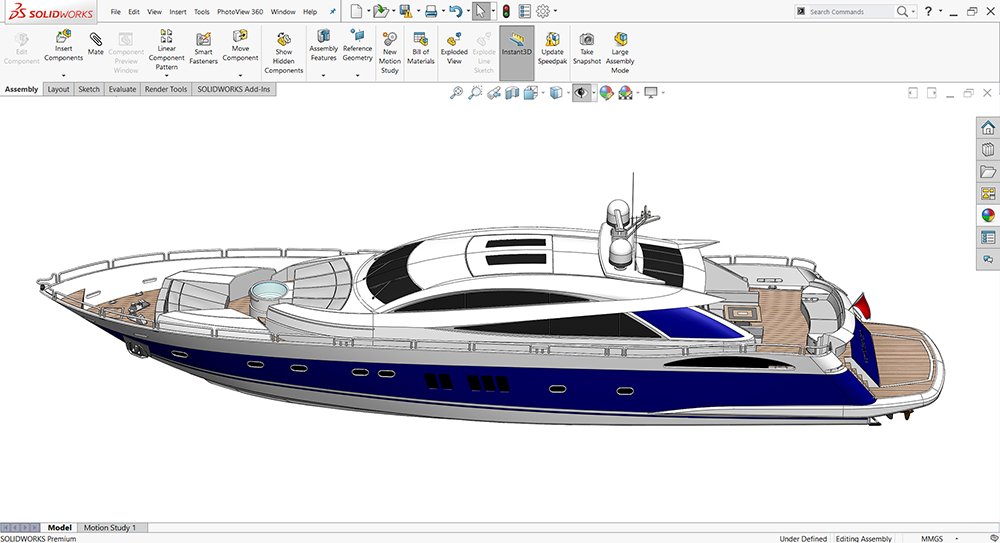Open Options gear icon
1000x543 pixels.
[x=543, y=11]
